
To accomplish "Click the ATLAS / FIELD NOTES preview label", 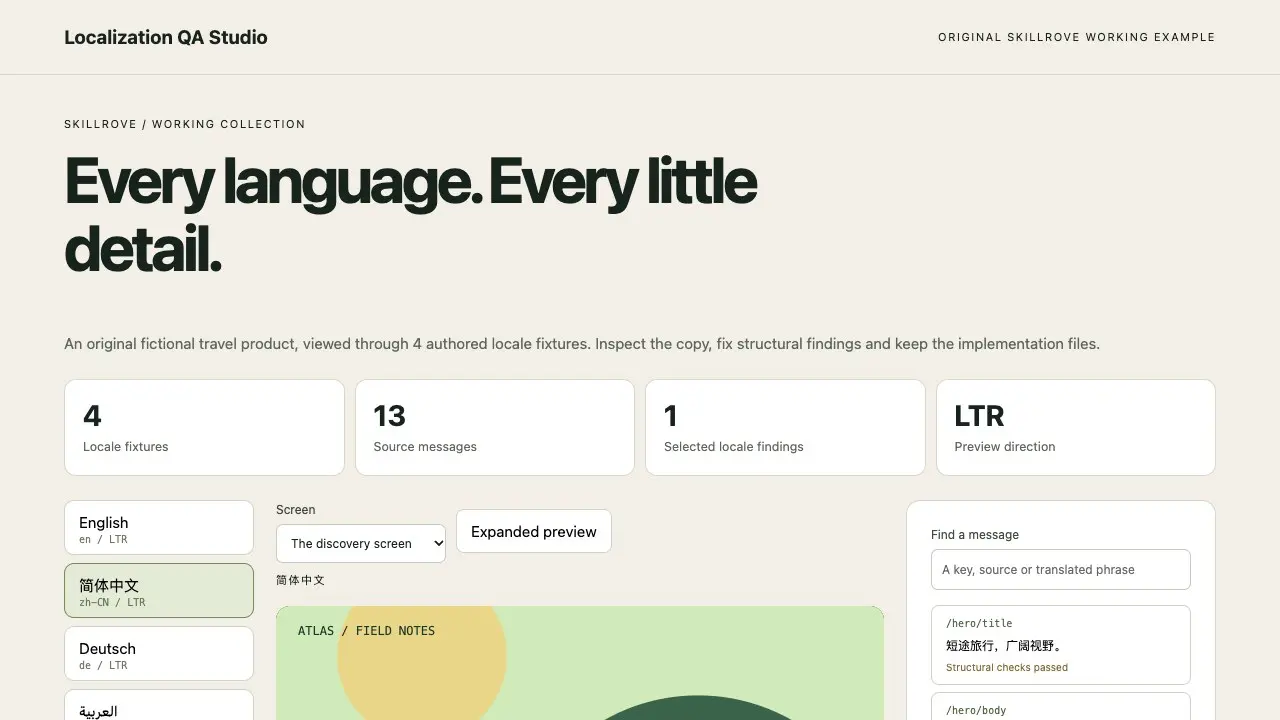I will [x=366, y=631].
